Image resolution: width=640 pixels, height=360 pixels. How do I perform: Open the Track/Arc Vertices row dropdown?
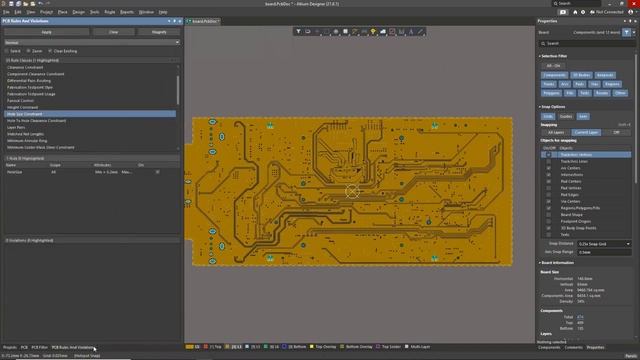click(549, 155)
